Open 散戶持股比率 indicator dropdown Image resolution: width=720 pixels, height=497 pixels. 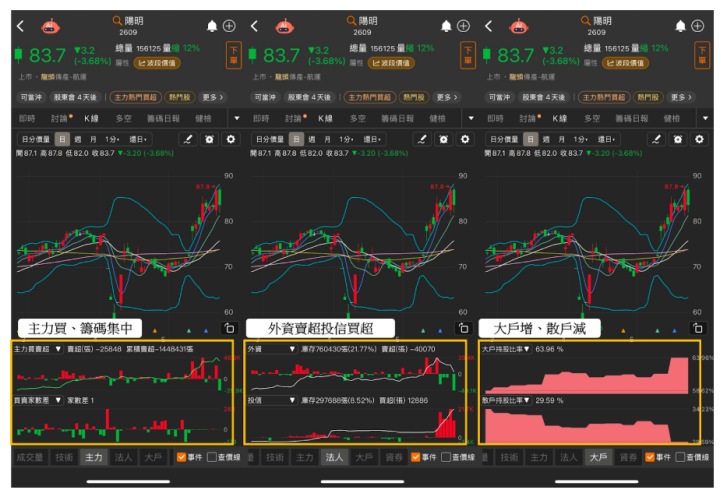pos(506,401)
